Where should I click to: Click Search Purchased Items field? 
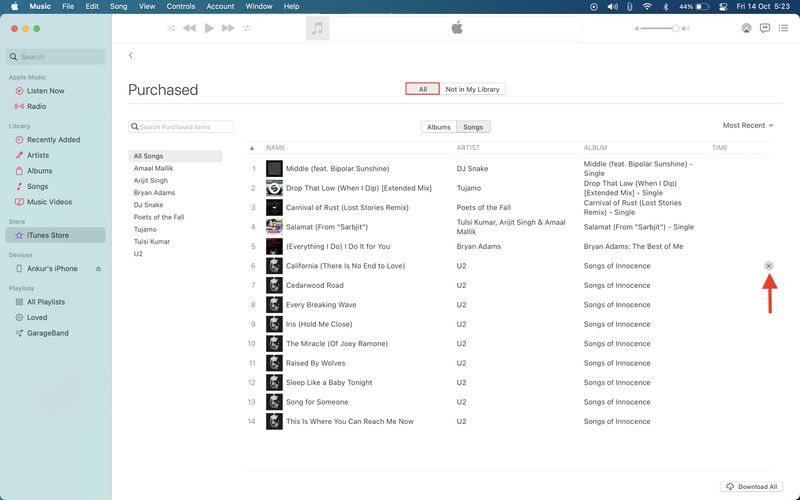tap(181, 127)
